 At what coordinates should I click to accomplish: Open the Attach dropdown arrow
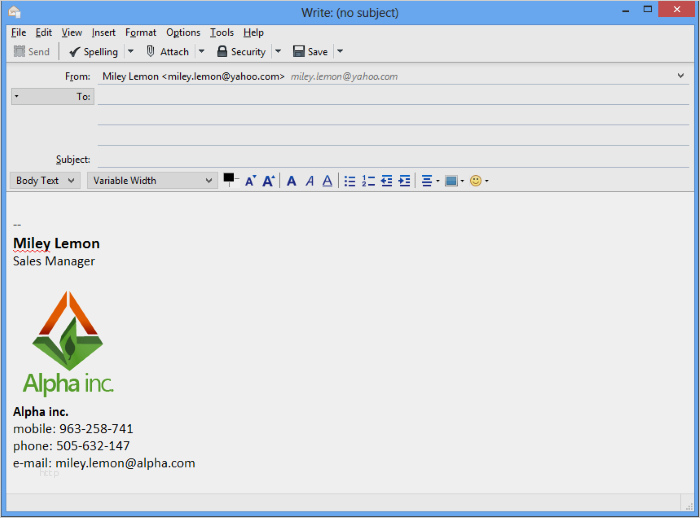pyautogui.click(x=201, y=52)
